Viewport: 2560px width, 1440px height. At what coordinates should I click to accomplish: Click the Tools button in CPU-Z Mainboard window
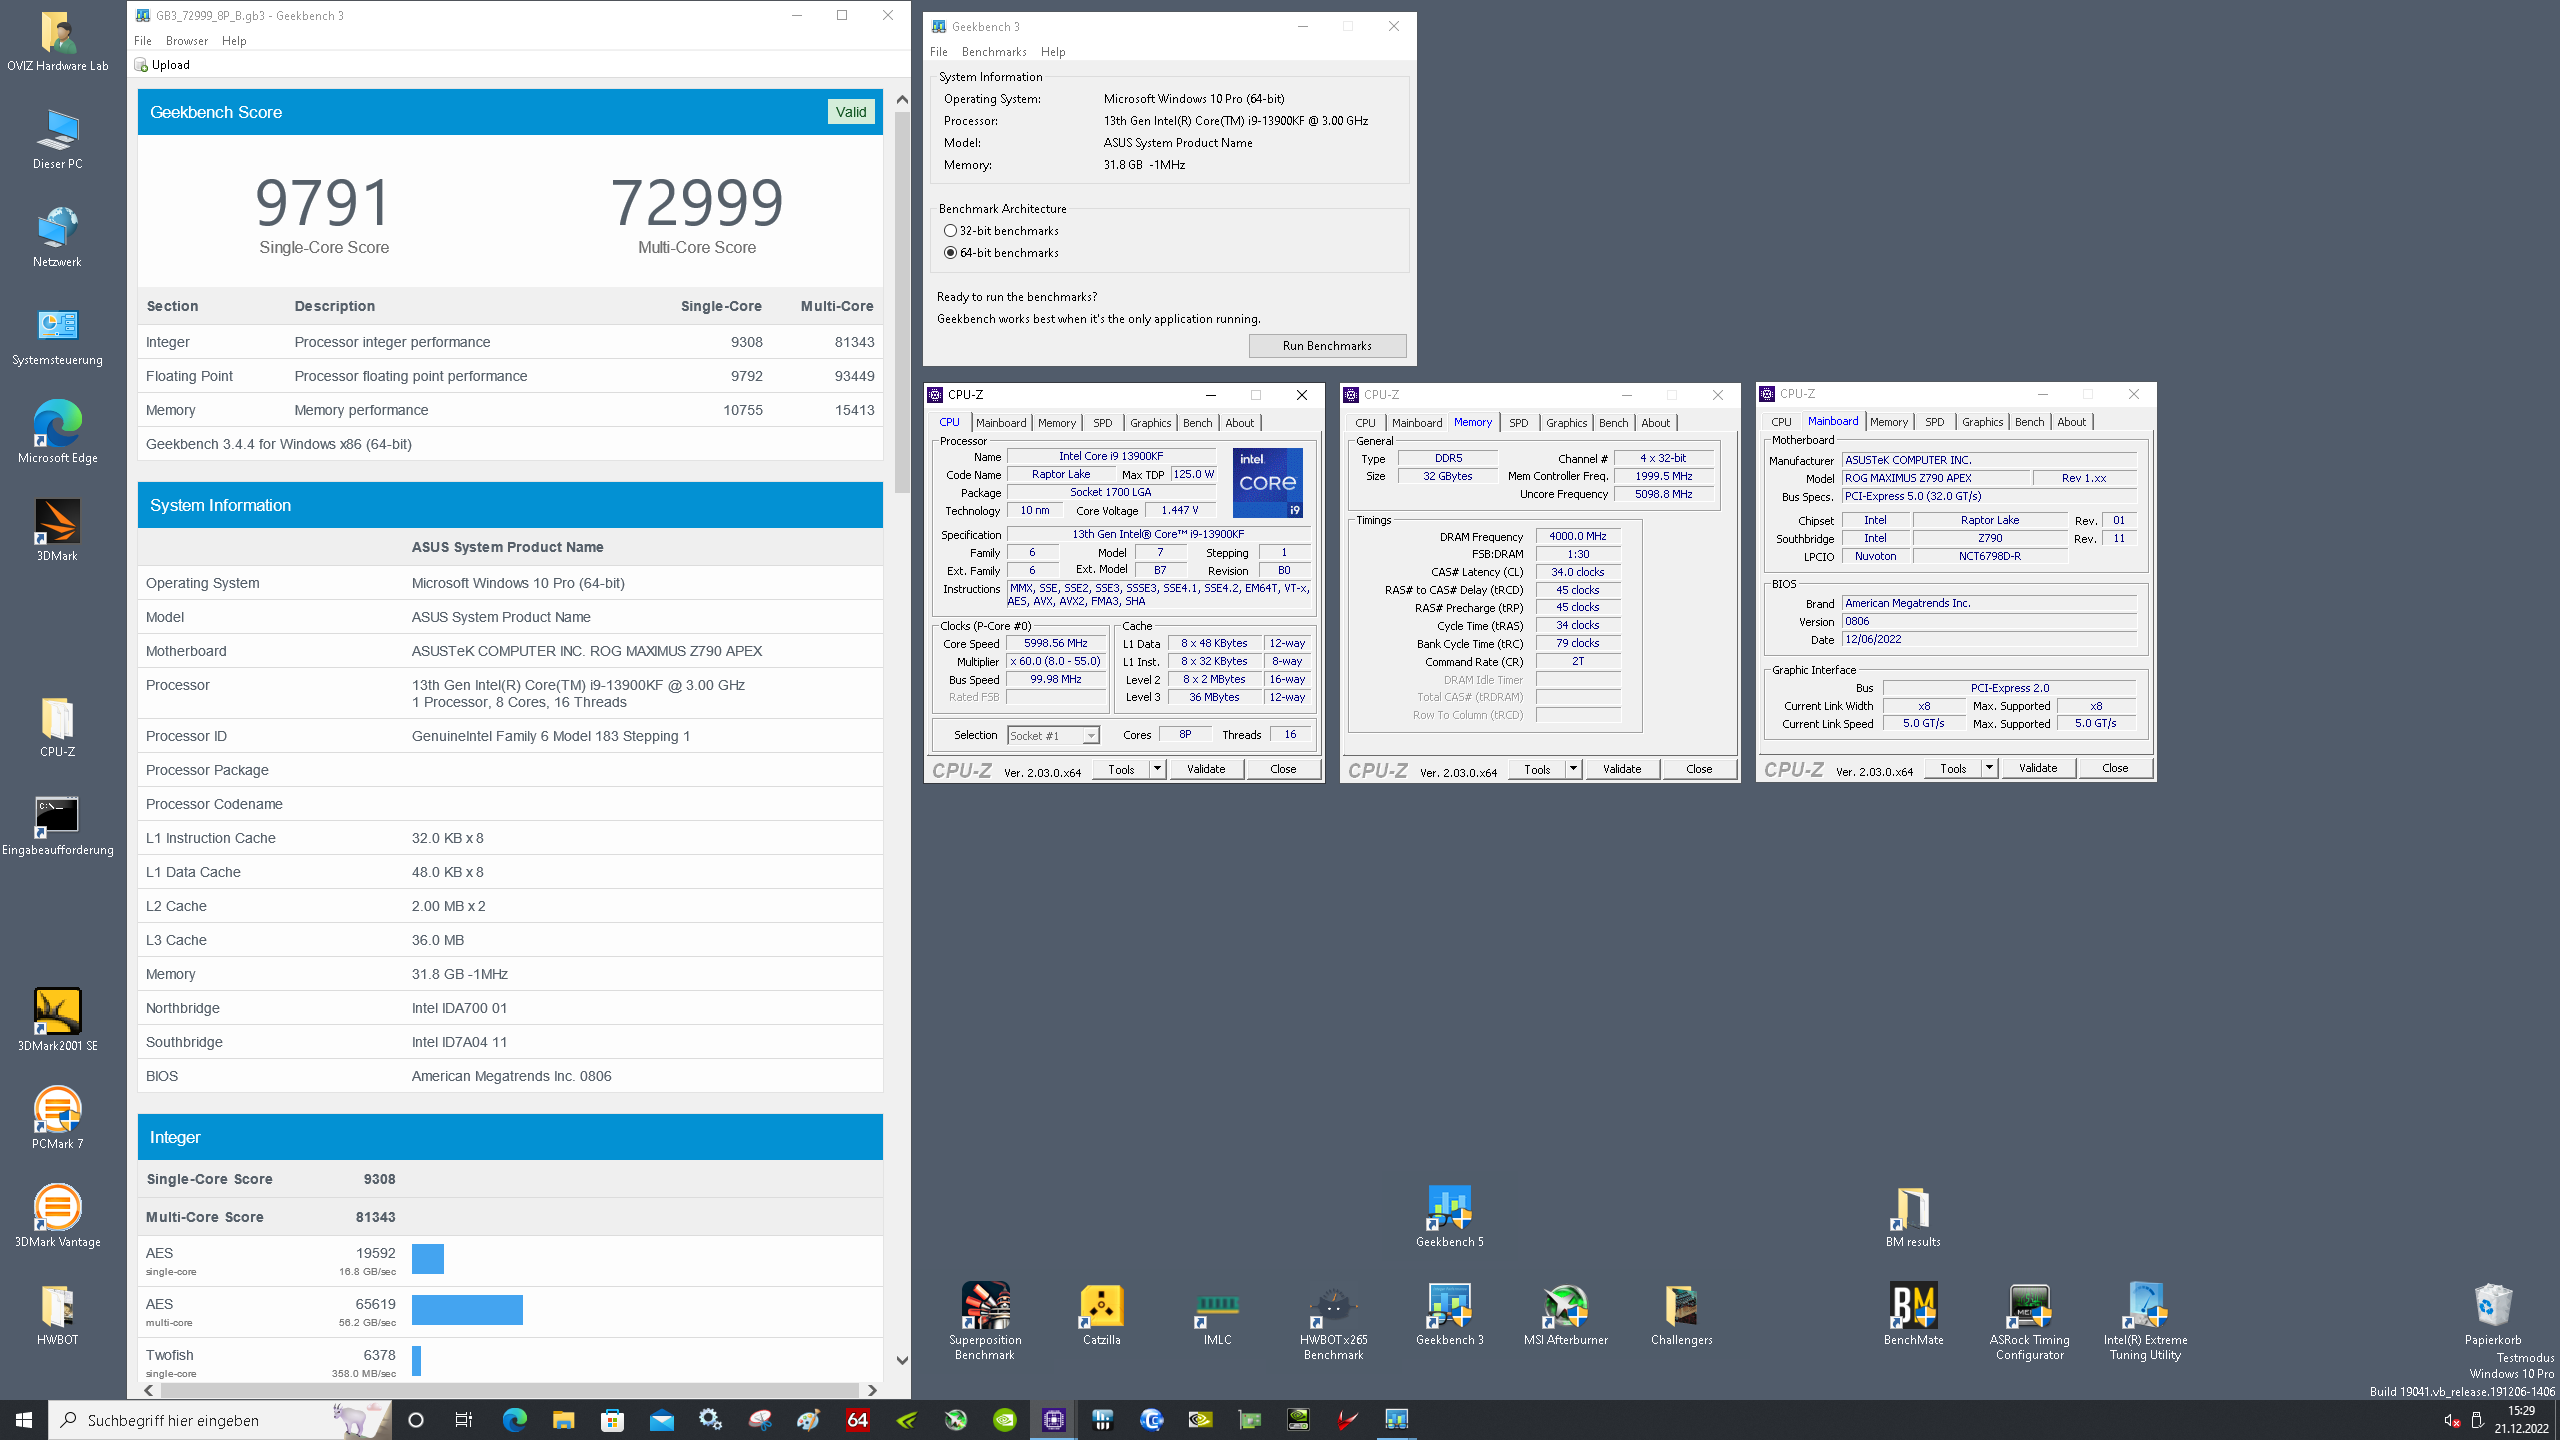[x=1953, y=768]
